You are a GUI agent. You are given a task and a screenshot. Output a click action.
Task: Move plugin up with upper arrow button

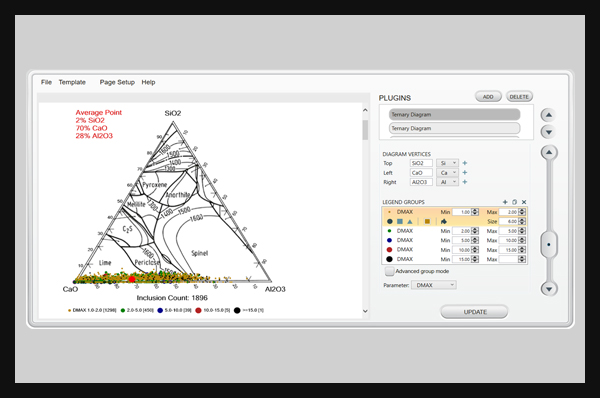click(549, 115)
